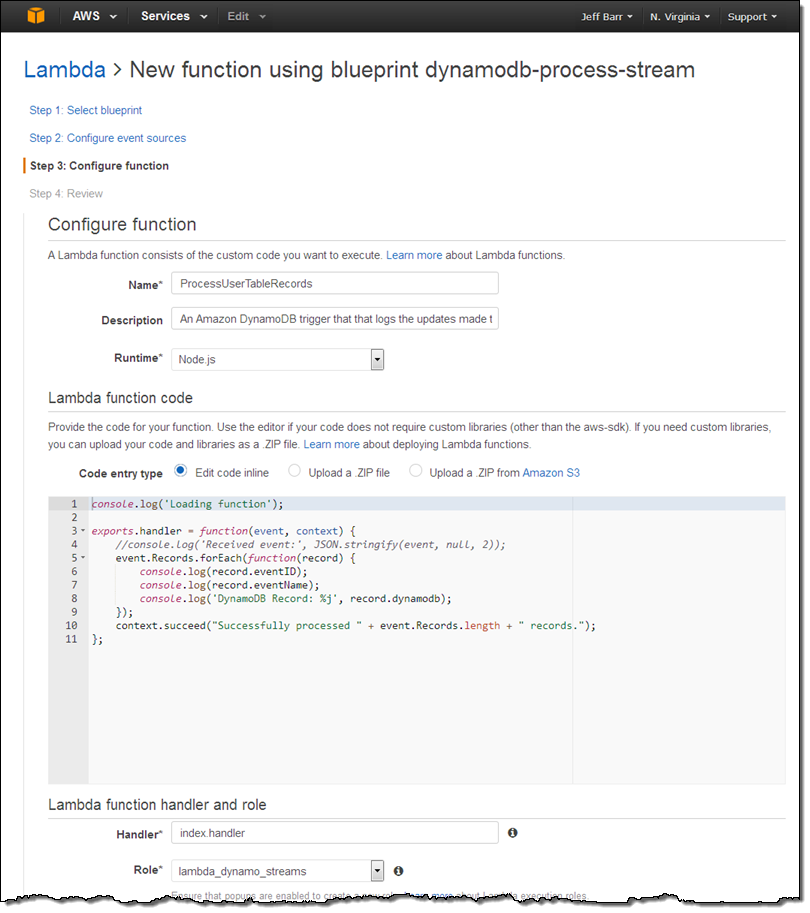Collapse code fold arrow on line 3

83,531
